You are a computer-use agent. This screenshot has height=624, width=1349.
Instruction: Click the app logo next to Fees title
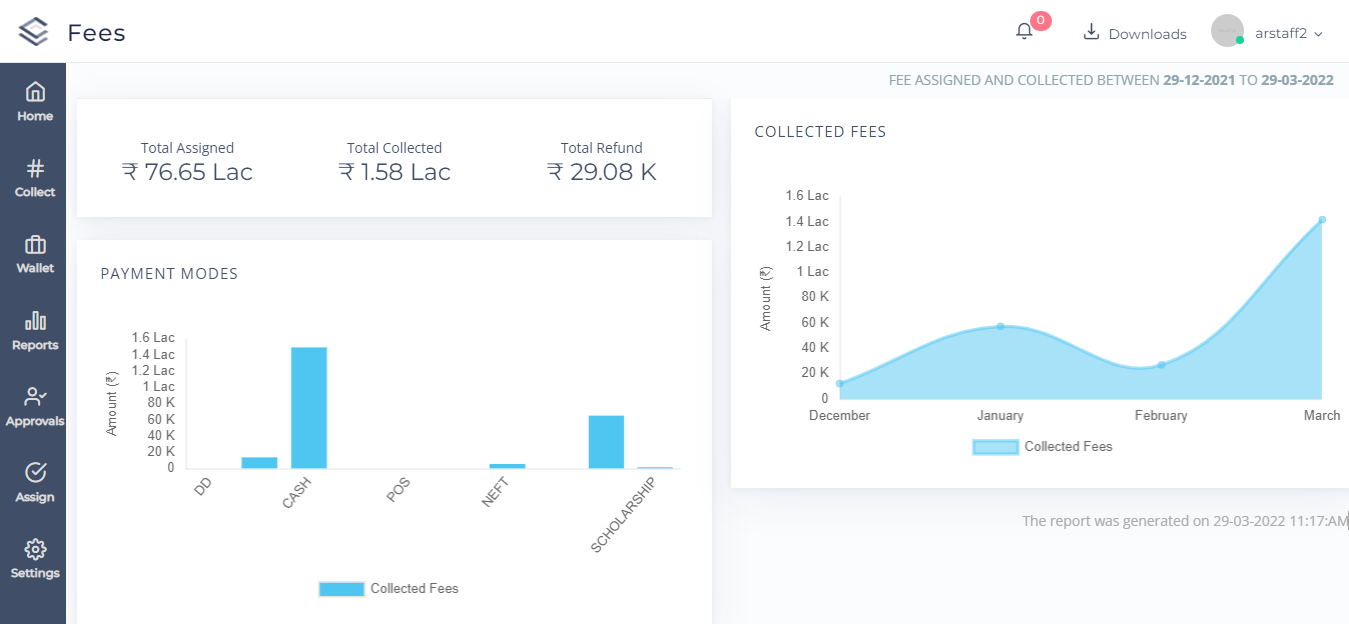(x=34, y=31)
